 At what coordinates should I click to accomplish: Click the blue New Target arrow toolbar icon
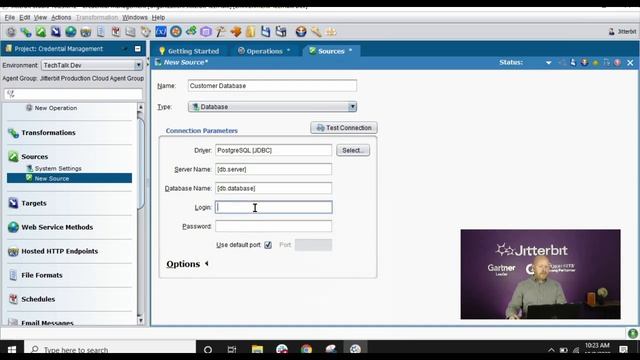pos(56,31)
